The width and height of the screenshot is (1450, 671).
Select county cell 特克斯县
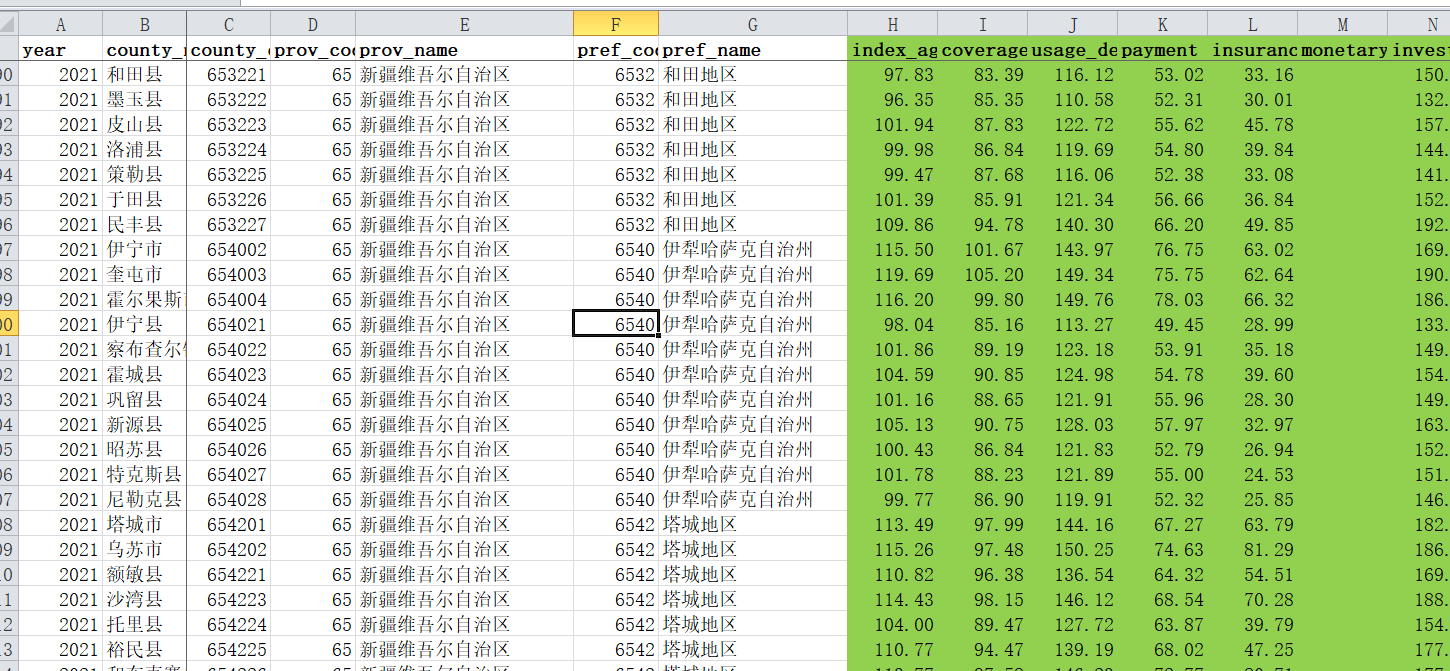145,474
